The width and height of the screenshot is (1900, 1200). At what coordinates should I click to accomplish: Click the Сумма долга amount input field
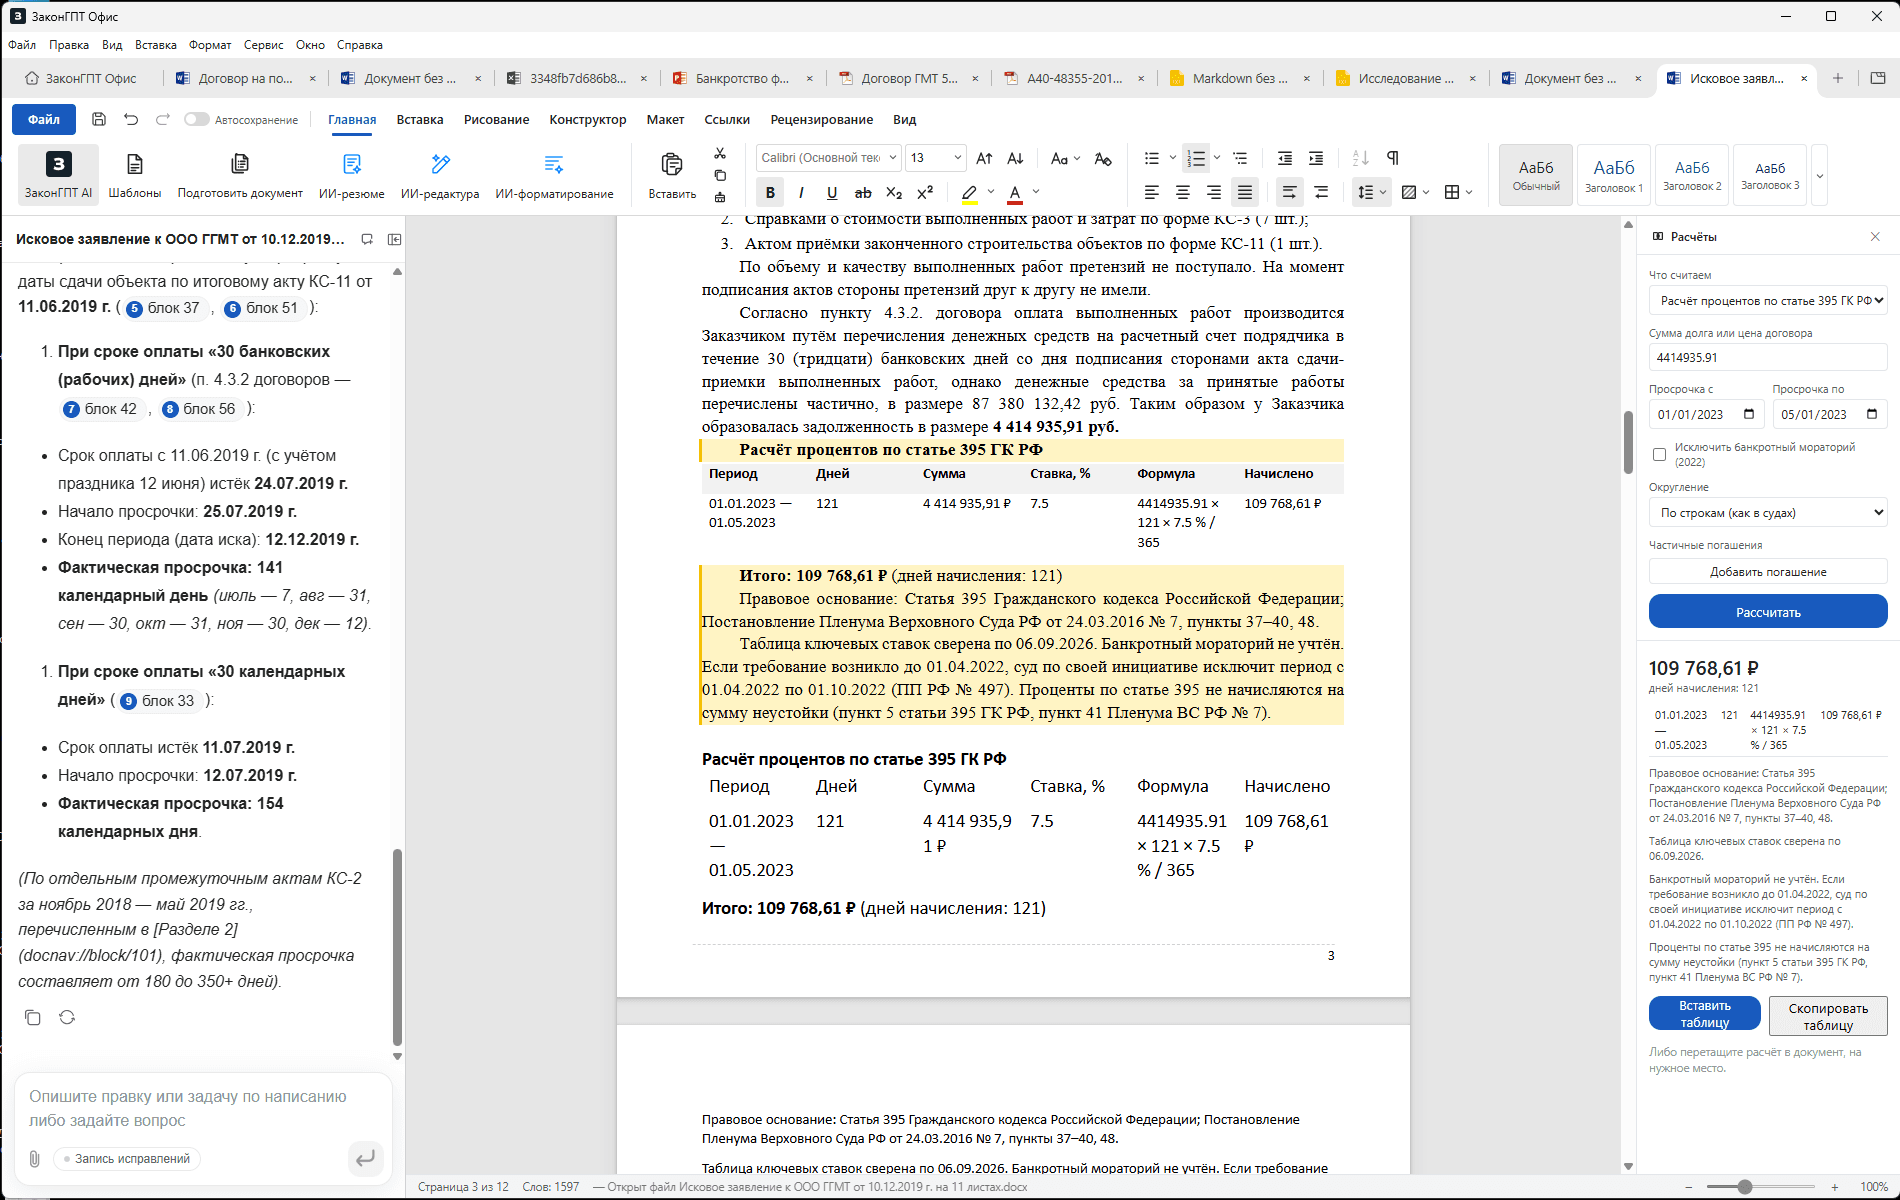tap(1768, 357)
